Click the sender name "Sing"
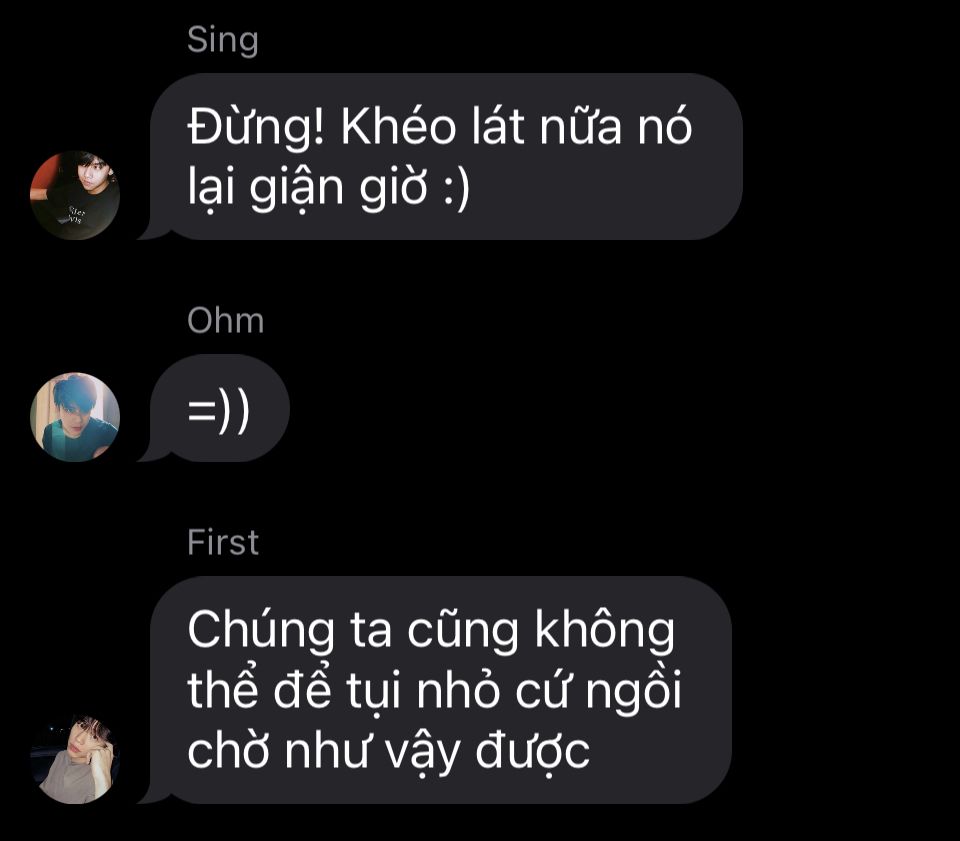 pos(223,42)
